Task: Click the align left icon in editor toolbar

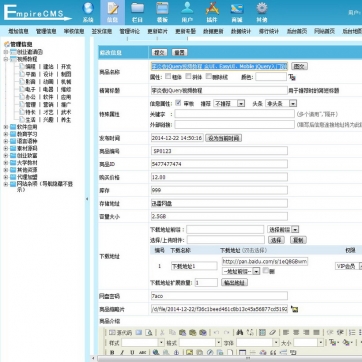Action: [x=286, y=332]
